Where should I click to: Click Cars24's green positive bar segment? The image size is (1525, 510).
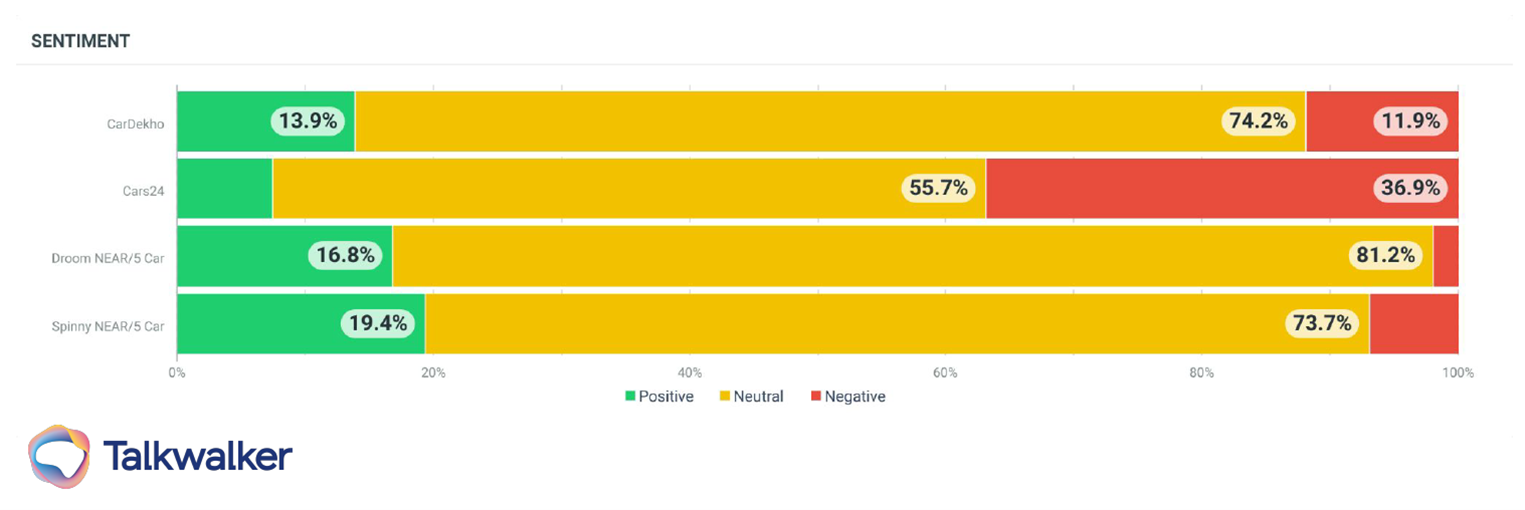tap(224, 188)
